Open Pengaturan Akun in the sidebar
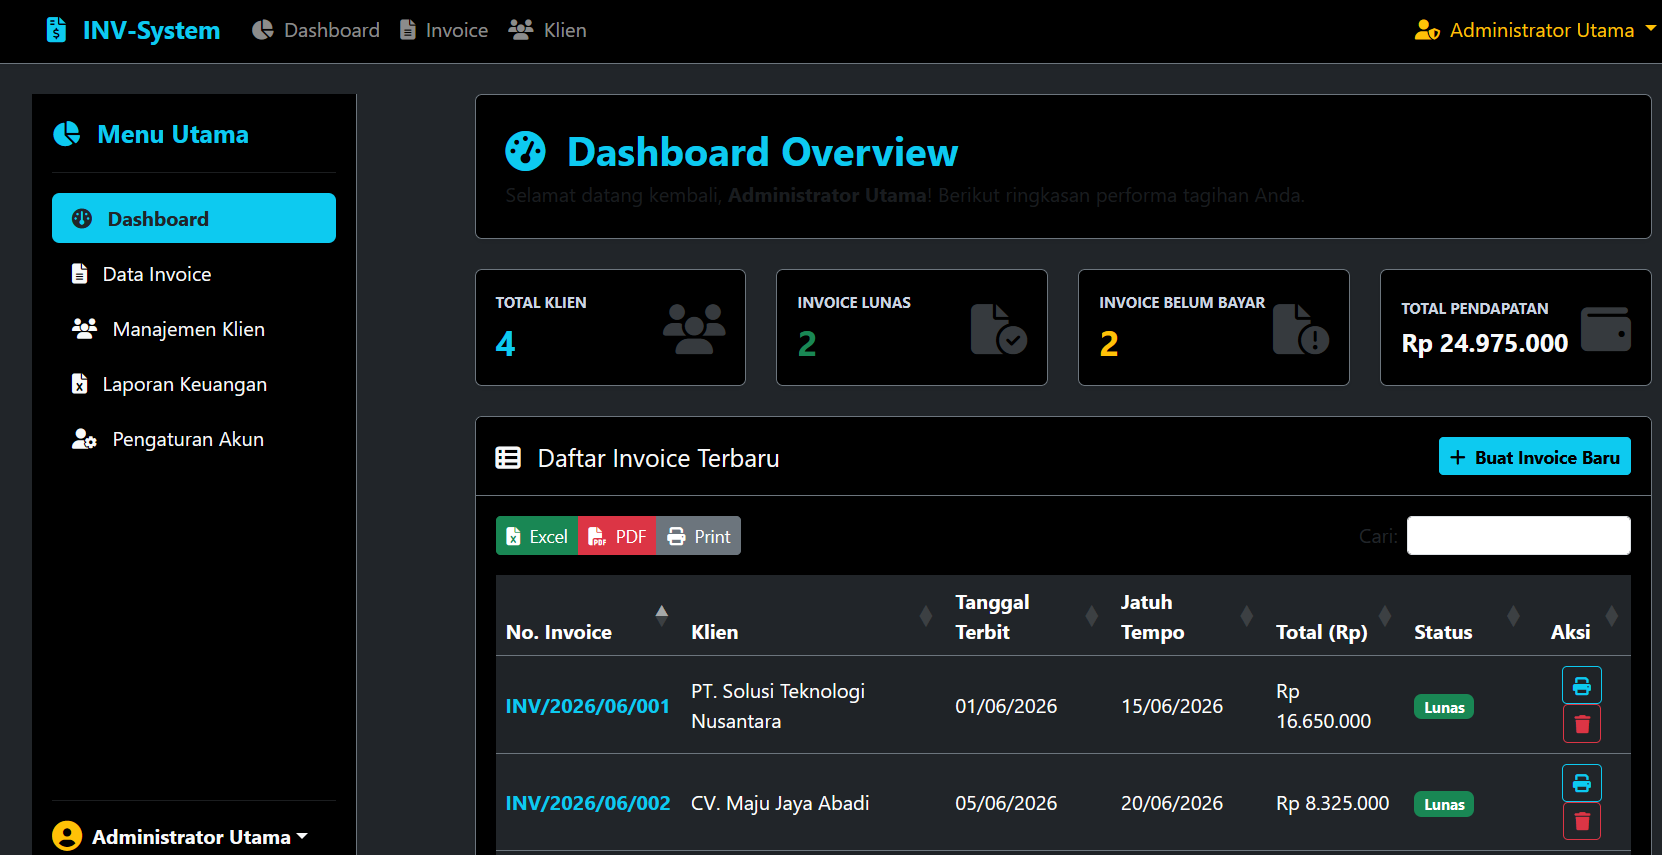The width and height of the screenshot is (1662, 855). point(194,439)
